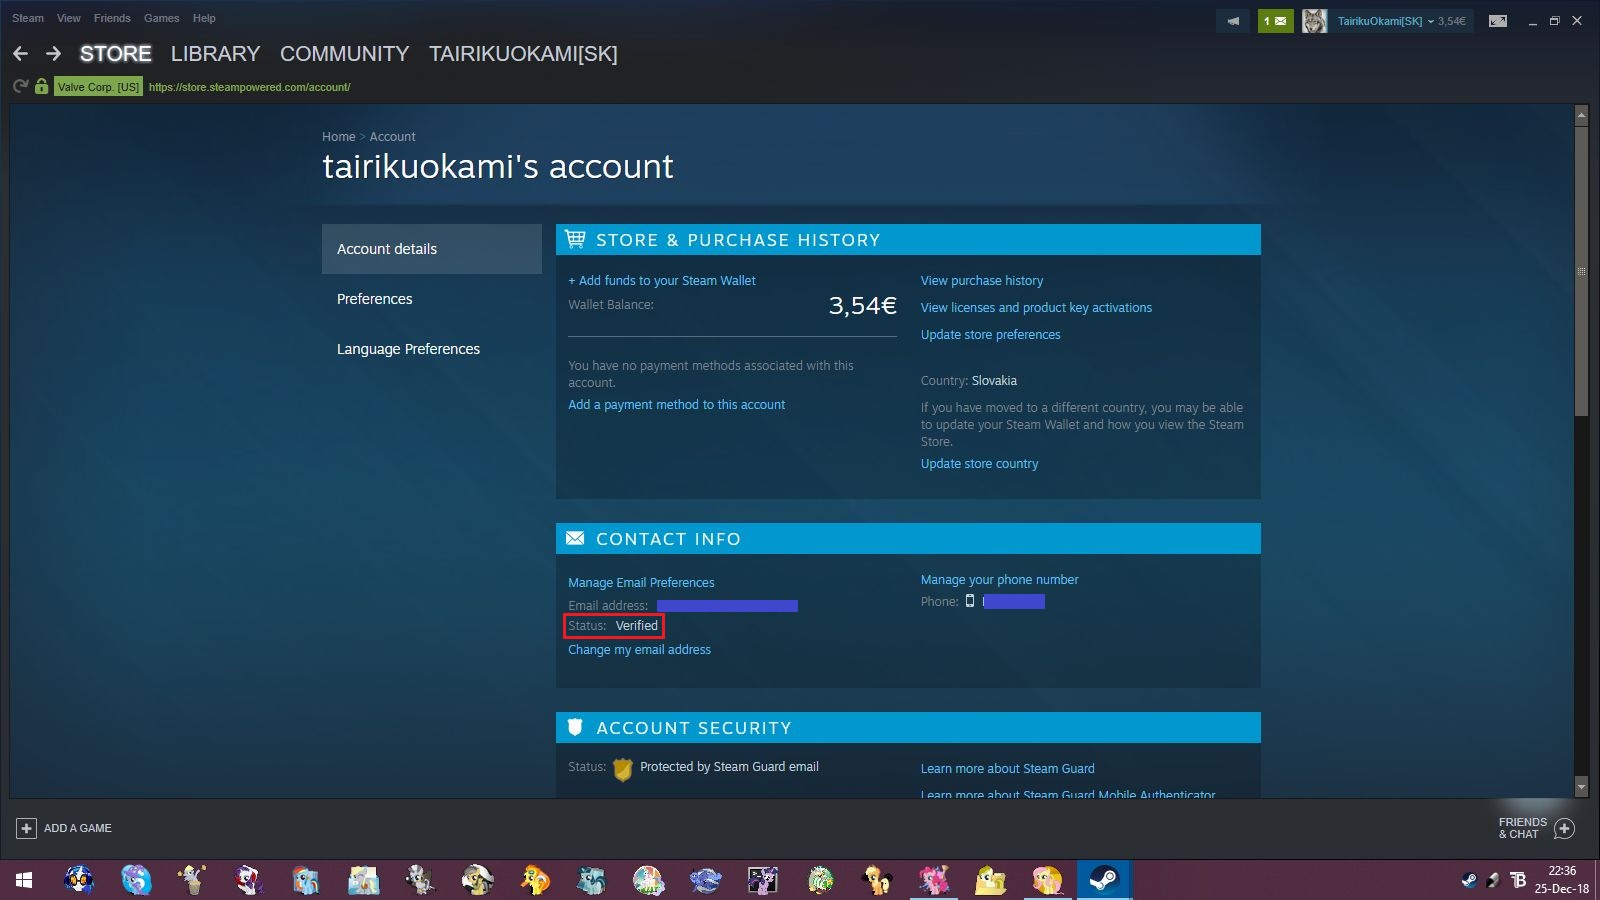Click the green padlock security icon
The height and width of the screenshot is (900, 1600).
(x=41, y=87)
